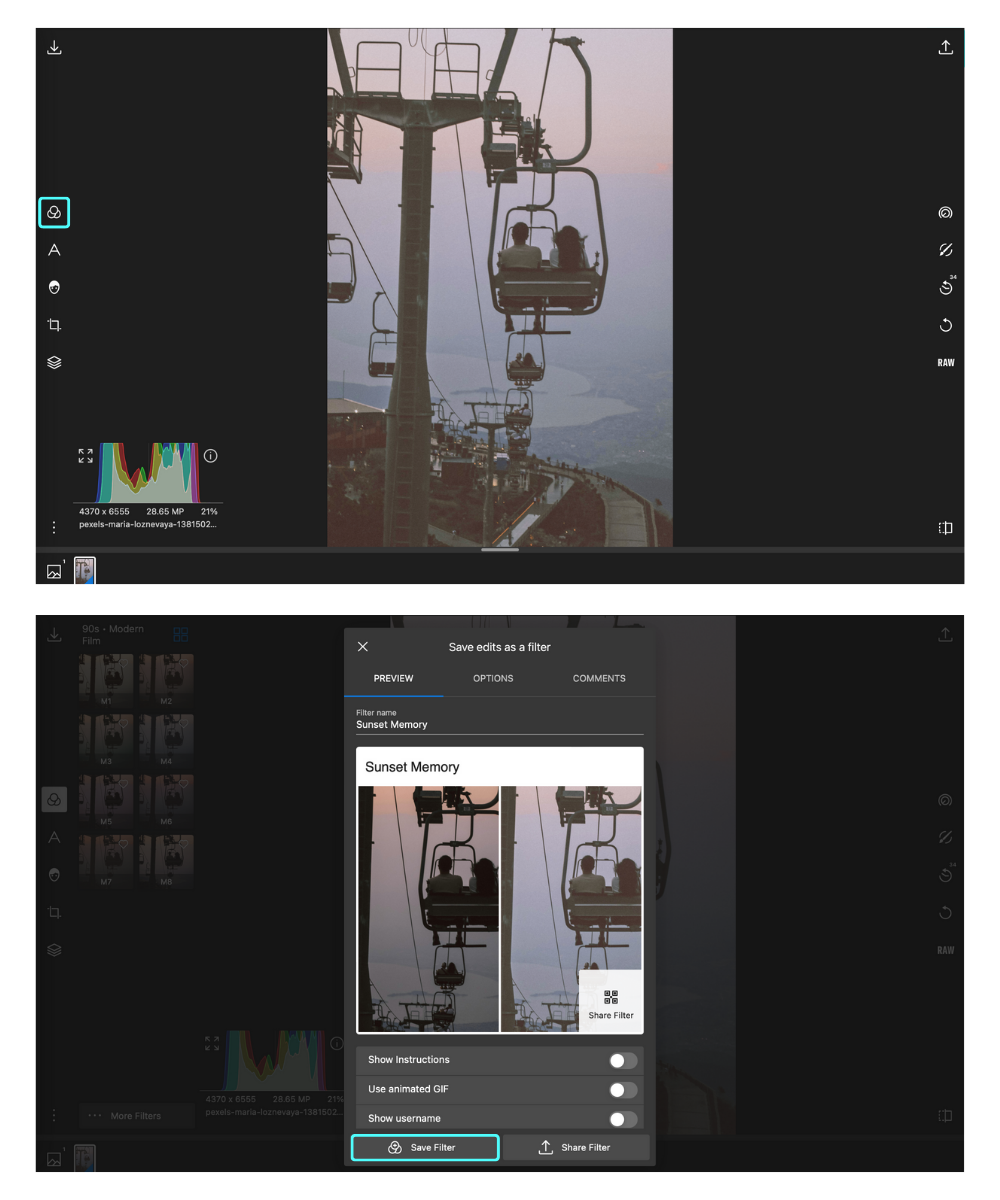Select the Crop tool in the top screenshot
This screenshot has width=1000, height=1200.
[54, 325]
